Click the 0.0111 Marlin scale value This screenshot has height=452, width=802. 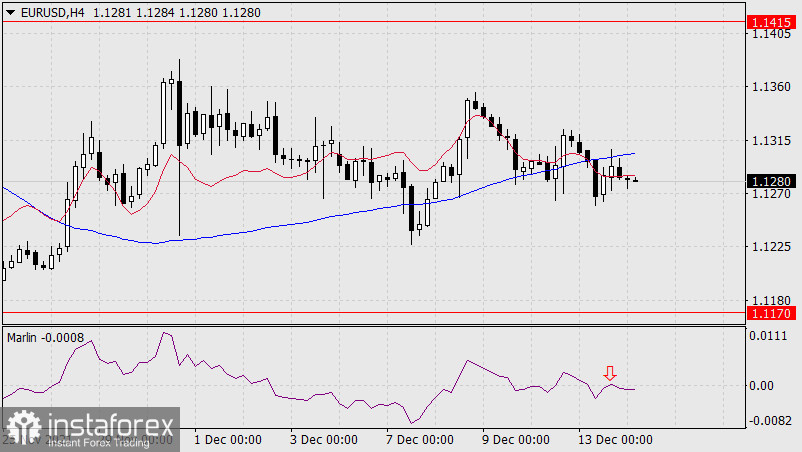770,338
